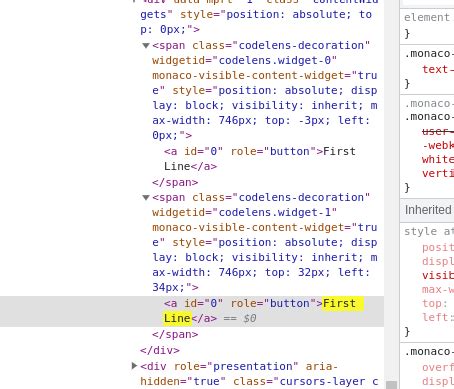Click the $0 console reference marker
The image size is (454, 389).
coord(250,319)
